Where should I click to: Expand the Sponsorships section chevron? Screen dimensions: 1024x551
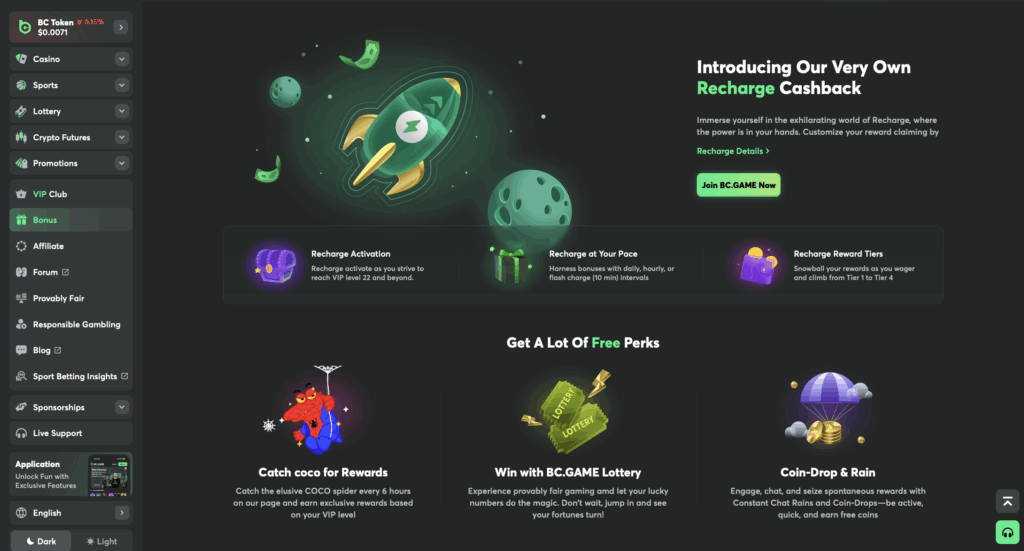click(x=121, y=407)
